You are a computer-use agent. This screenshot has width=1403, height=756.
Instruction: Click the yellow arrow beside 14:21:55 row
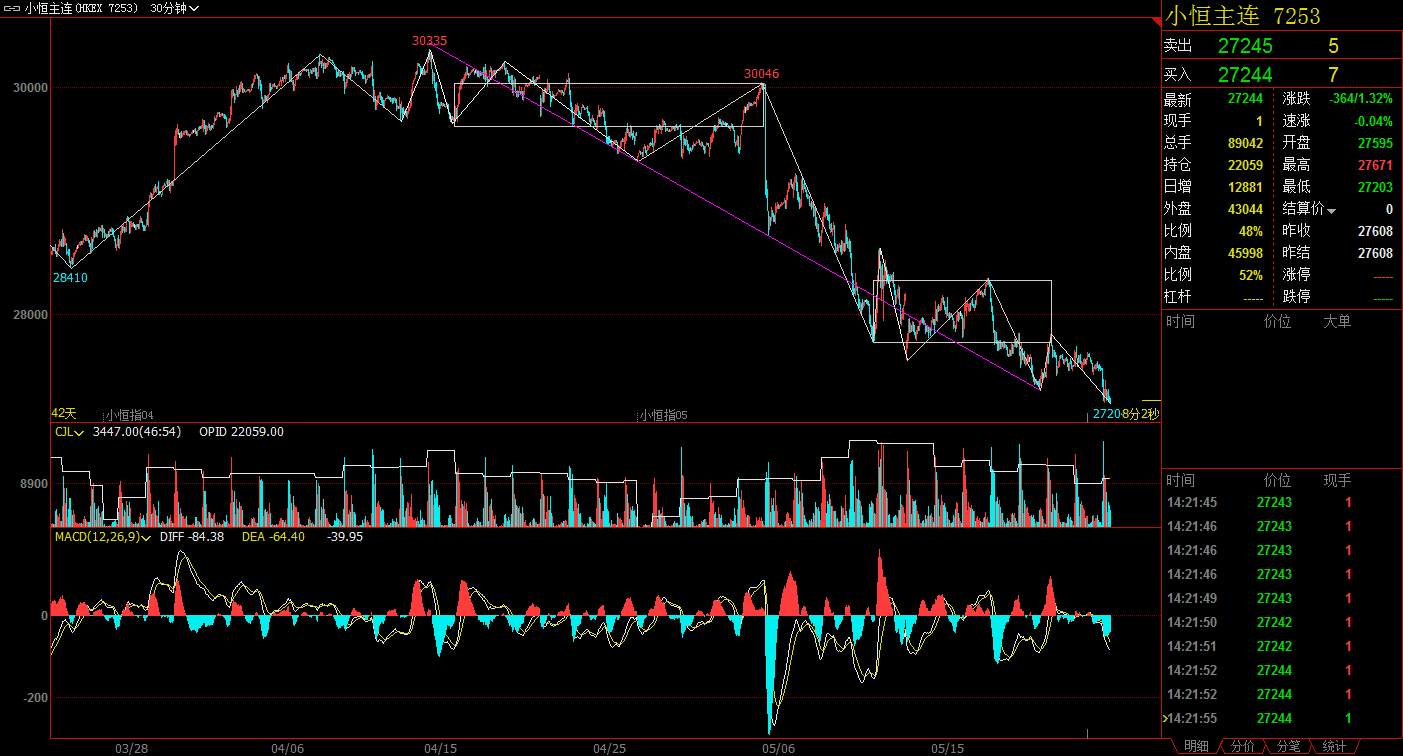1164,718
